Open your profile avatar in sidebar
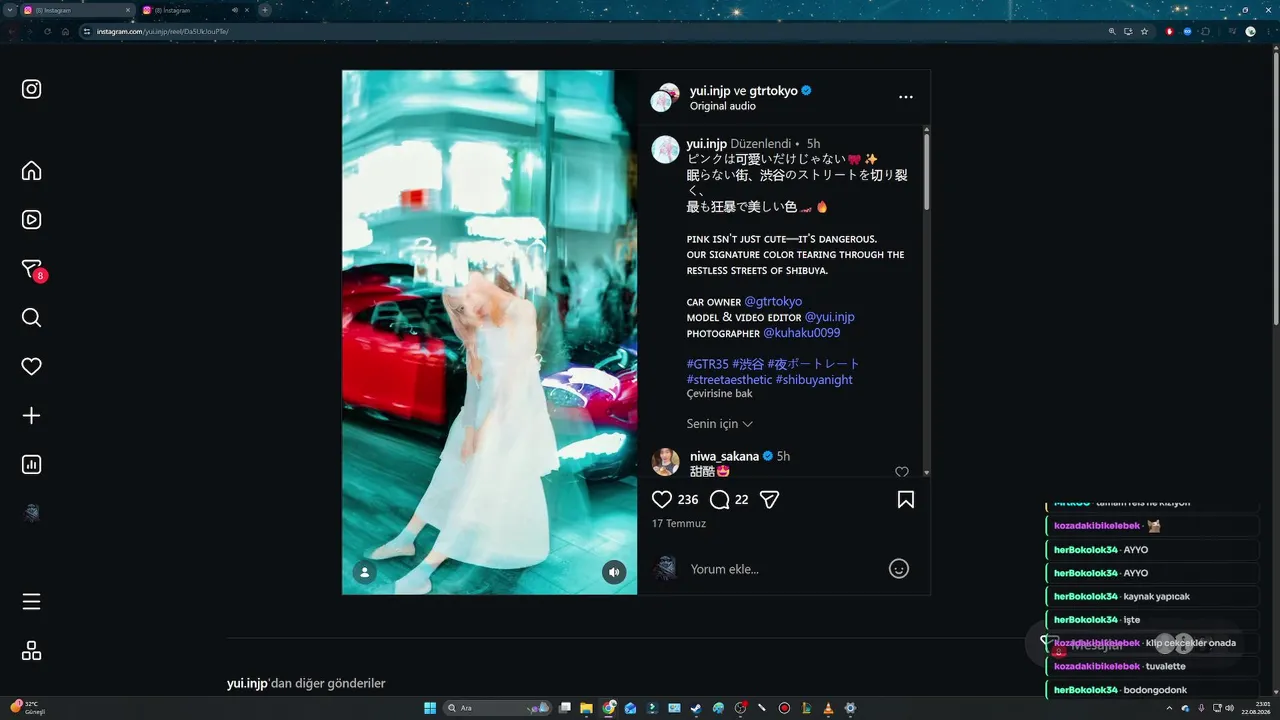Viewport: 1280px width, 720px height. pyautogui.click(x=31, y=513)
